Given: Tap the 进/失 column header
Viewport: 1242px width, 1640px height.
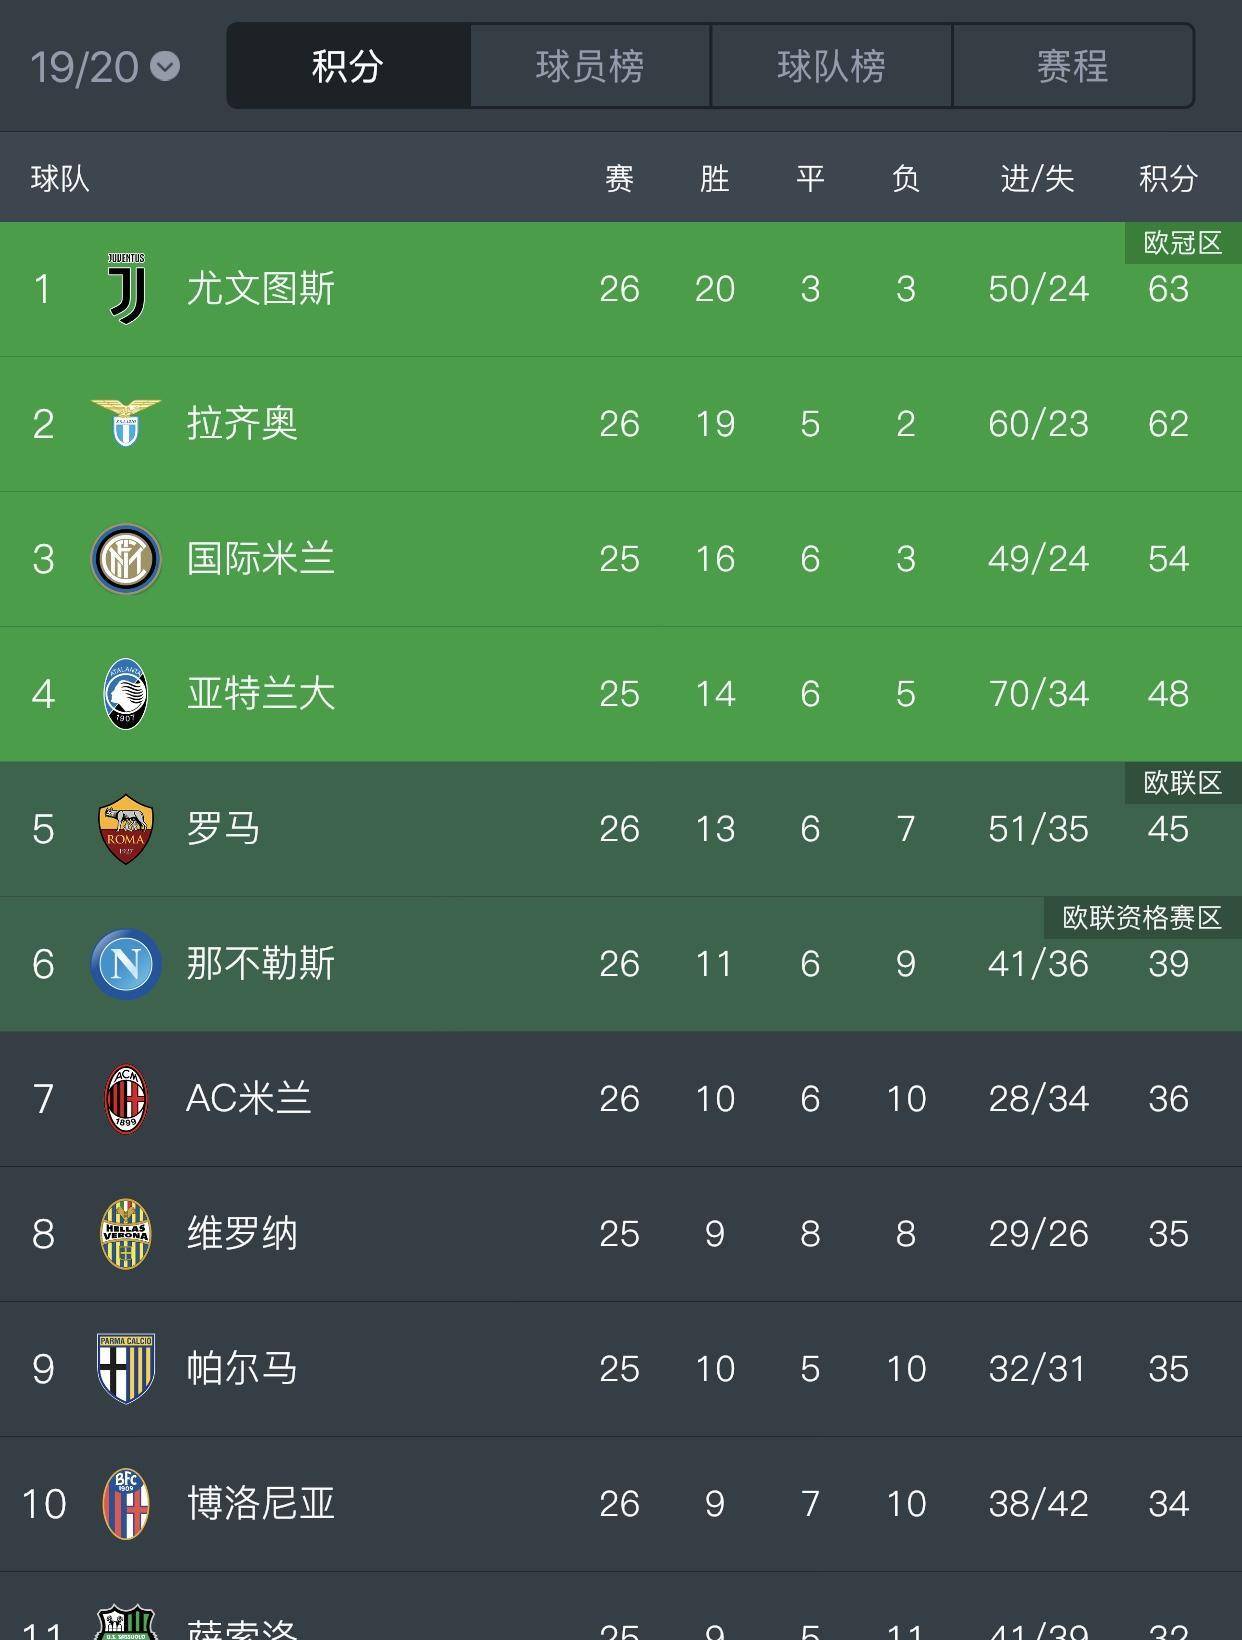Looking at the screenshot, I should point(1038,179).
